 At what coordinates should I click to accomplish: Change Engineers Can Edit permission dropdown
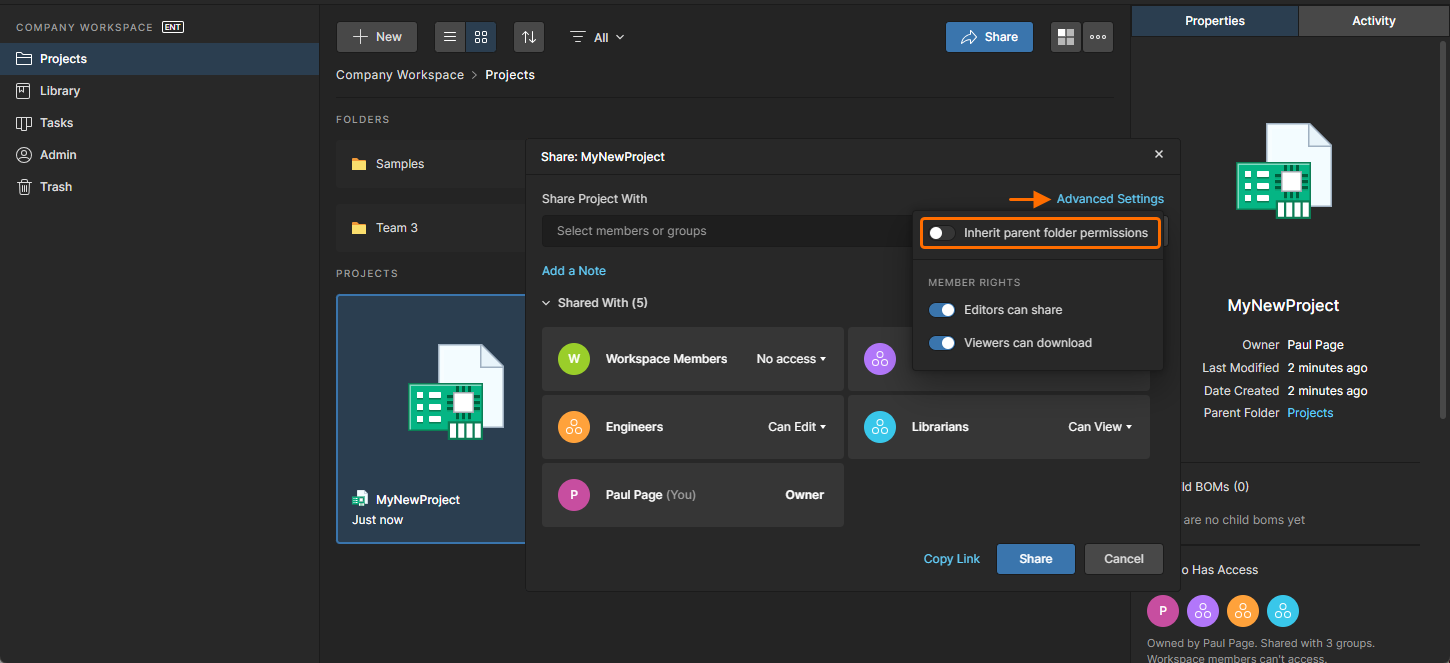pos(796,427)
